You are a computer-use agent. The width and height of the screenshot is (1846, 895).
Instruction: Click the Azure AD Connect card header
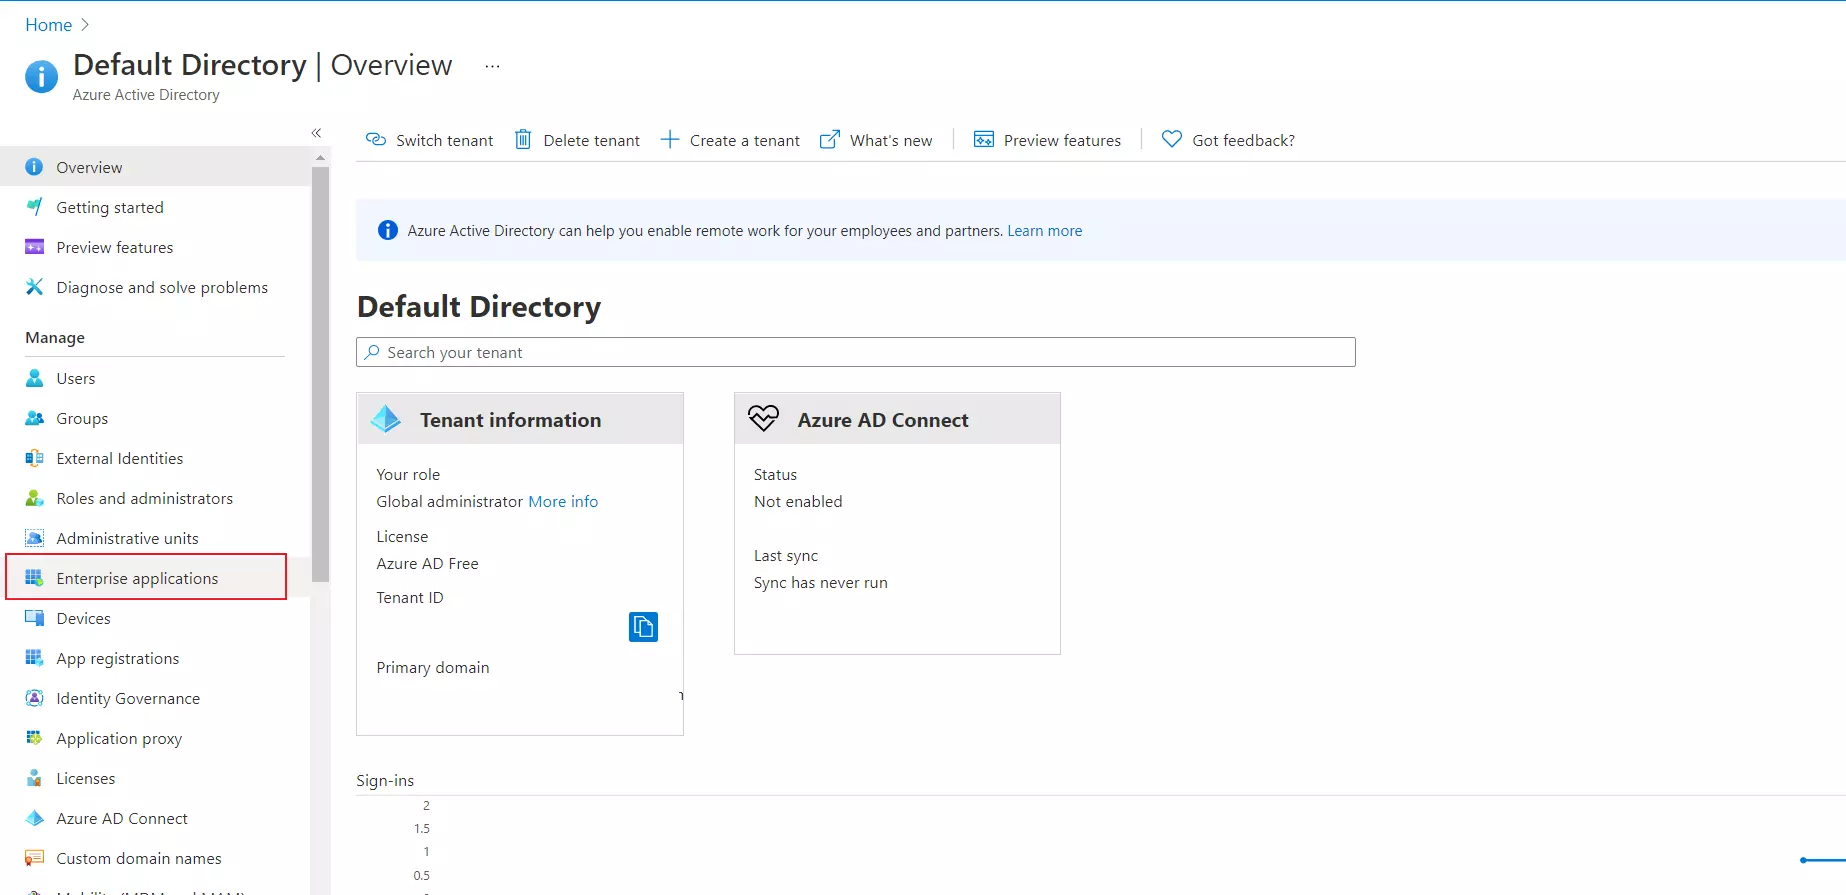click(897, 419)
